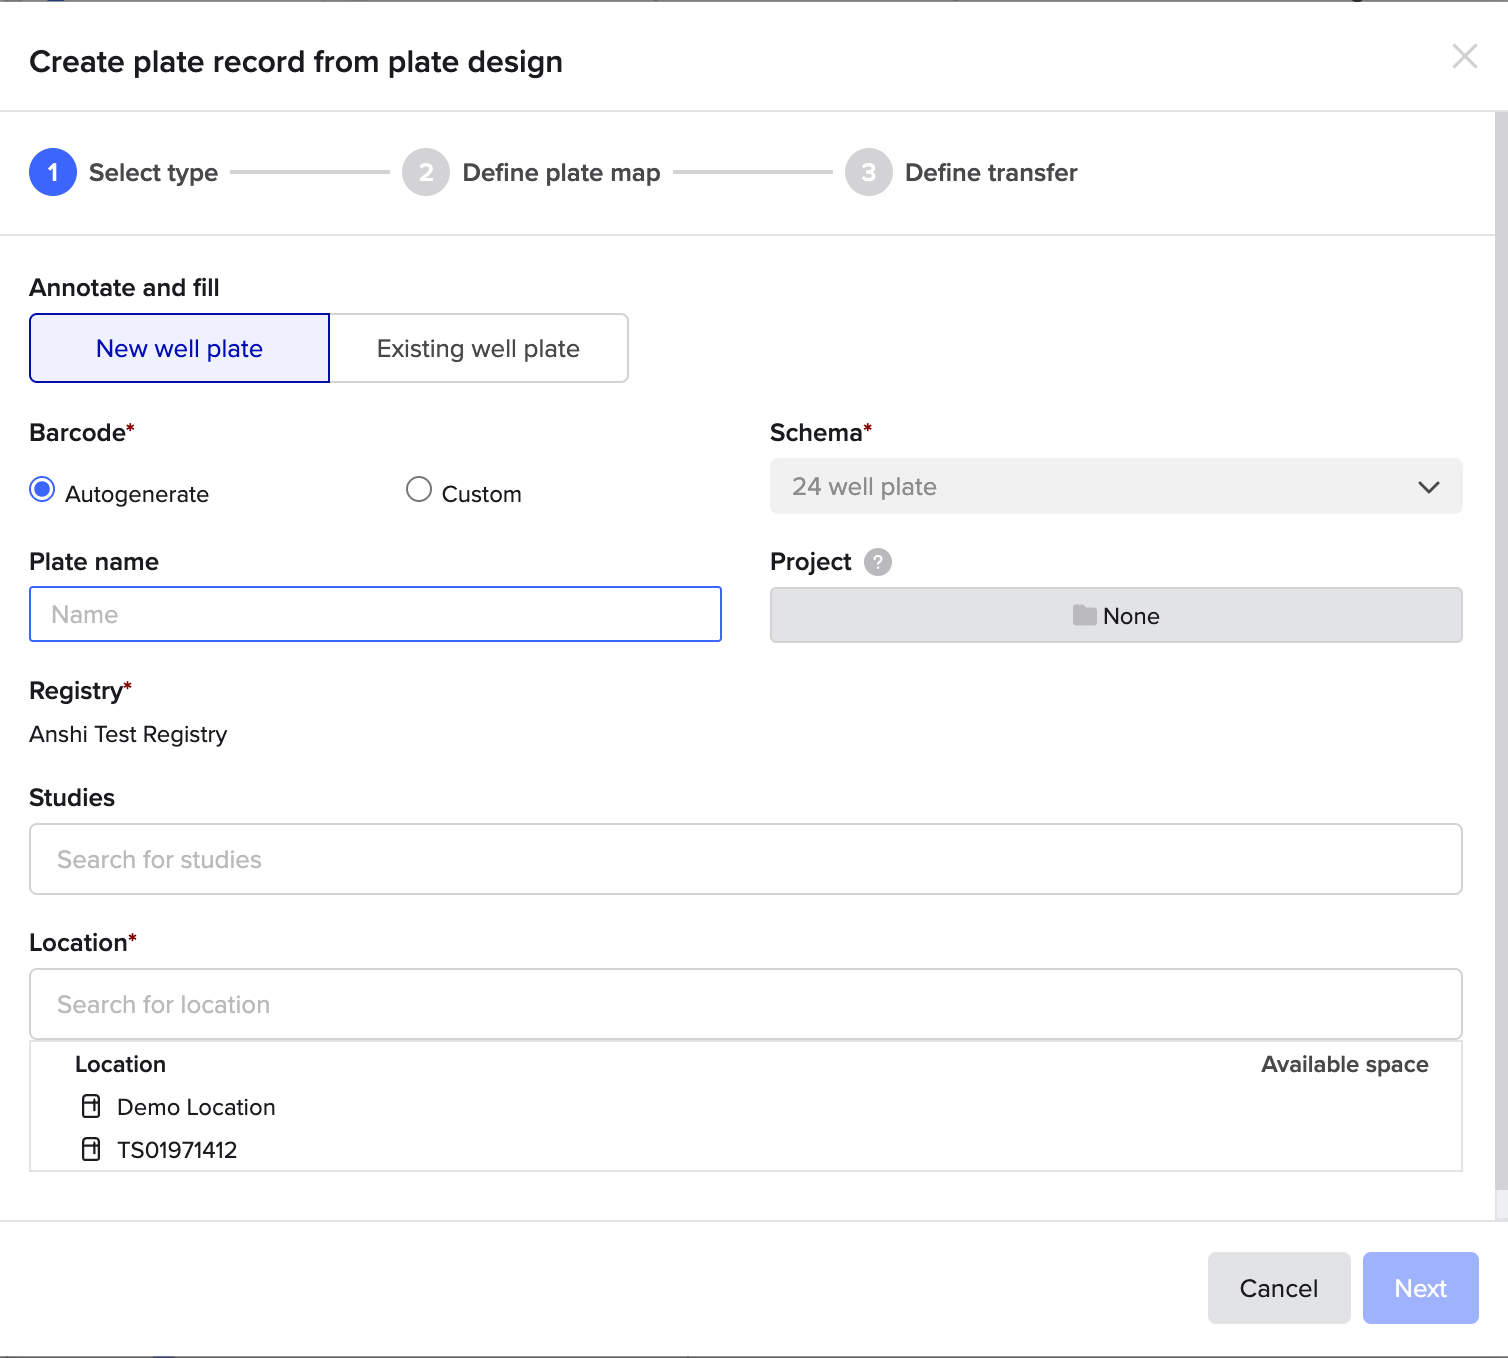Click the Cancel button
The height and width of the screenshot is (1358, 1508).
click(1279, 1288)
